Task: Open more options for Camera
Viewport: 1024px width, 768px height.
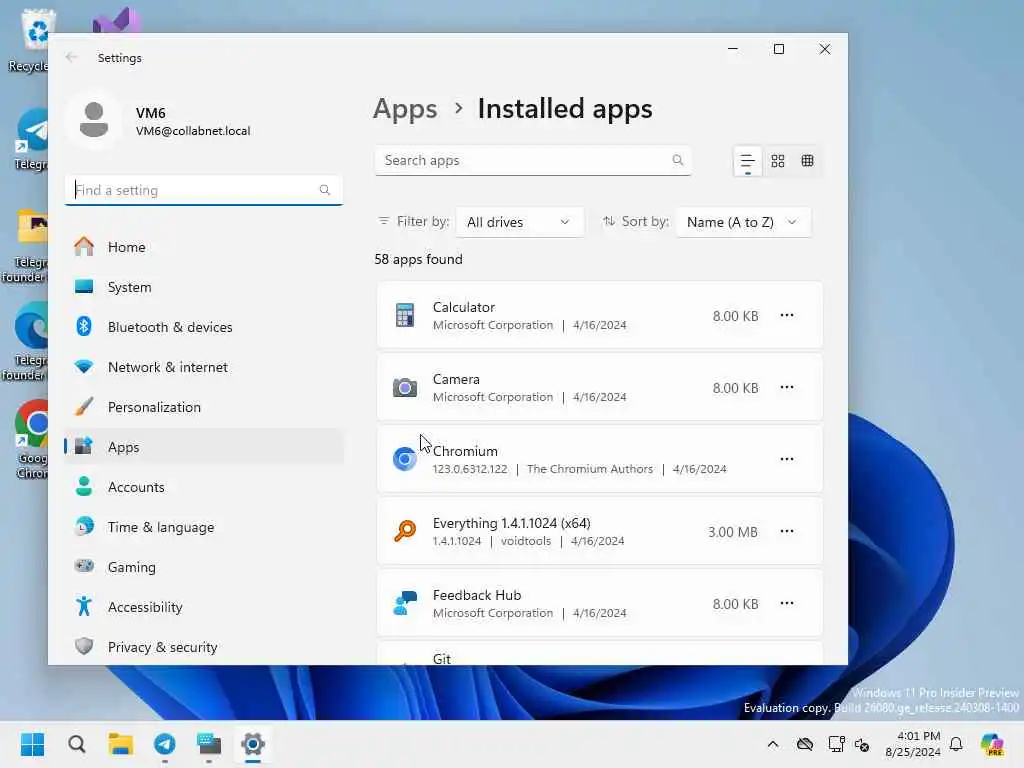Action: [x=787, y=387]
